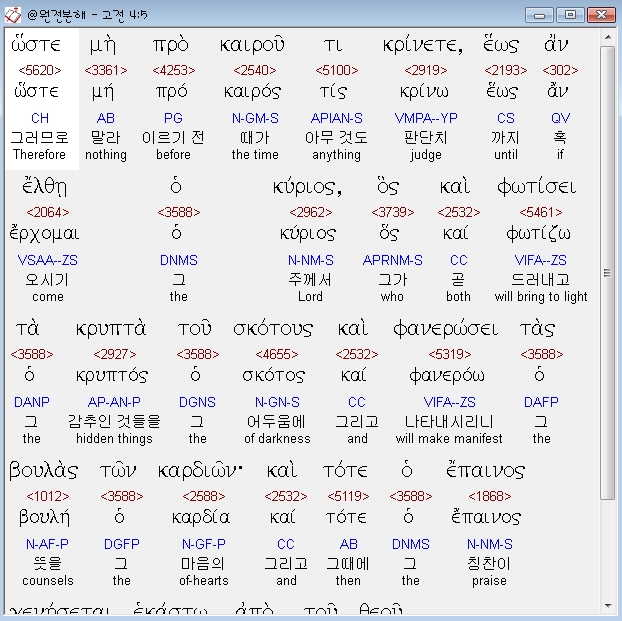
Task: Click the morphology code APIAN-S
Action: [336, 118]
